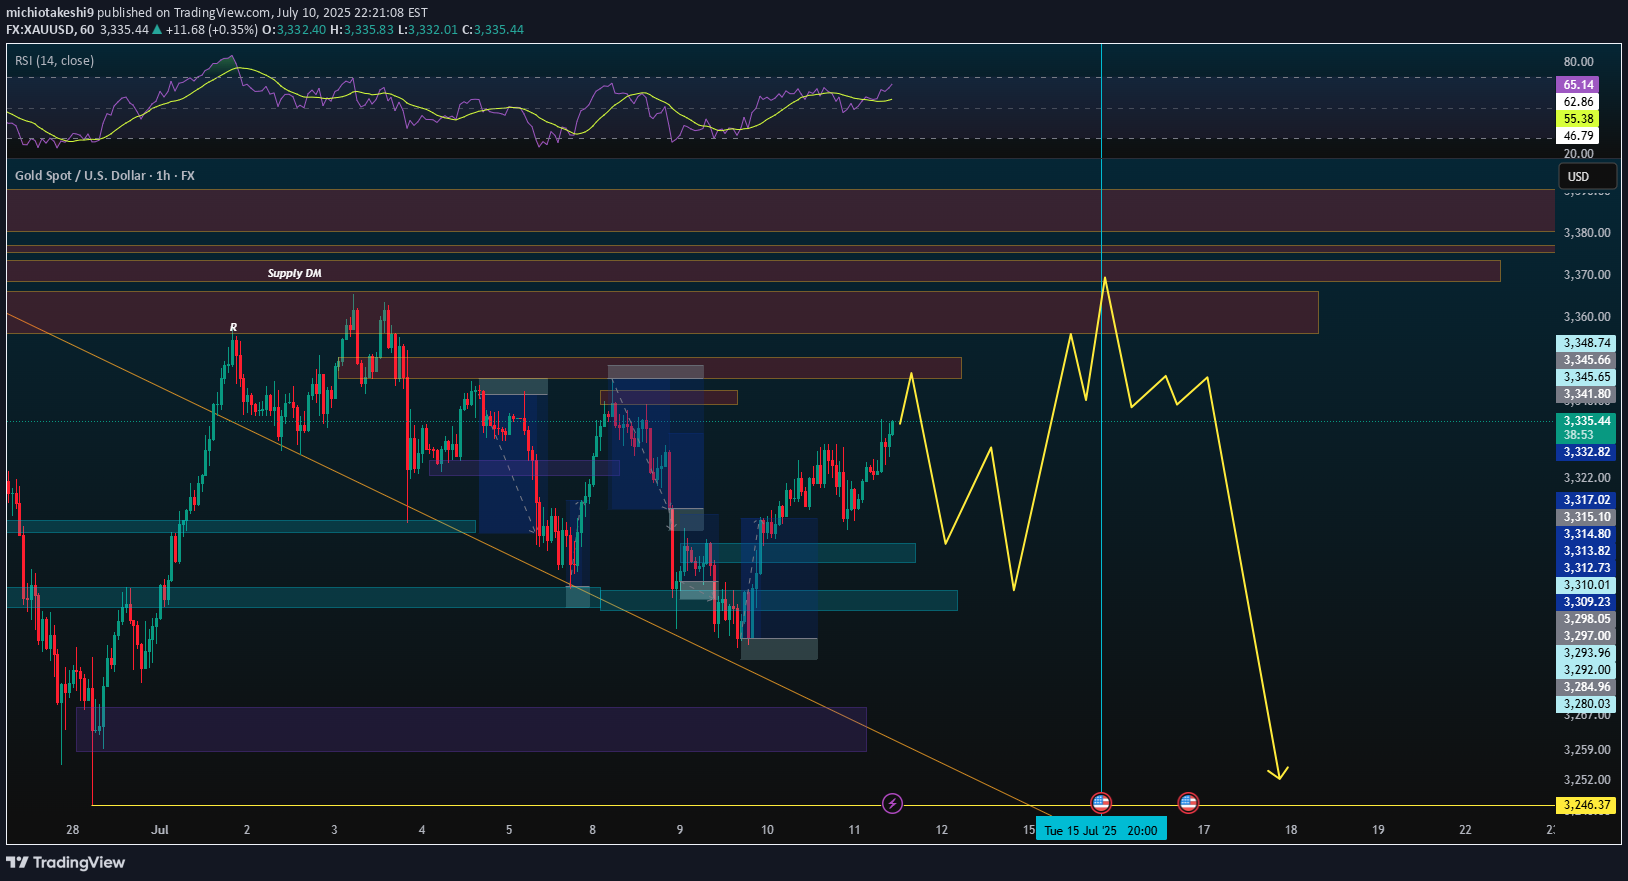Click the TradingView logo at the bottom left
This screenshot has width=1628, height=881.
point(66,862)
